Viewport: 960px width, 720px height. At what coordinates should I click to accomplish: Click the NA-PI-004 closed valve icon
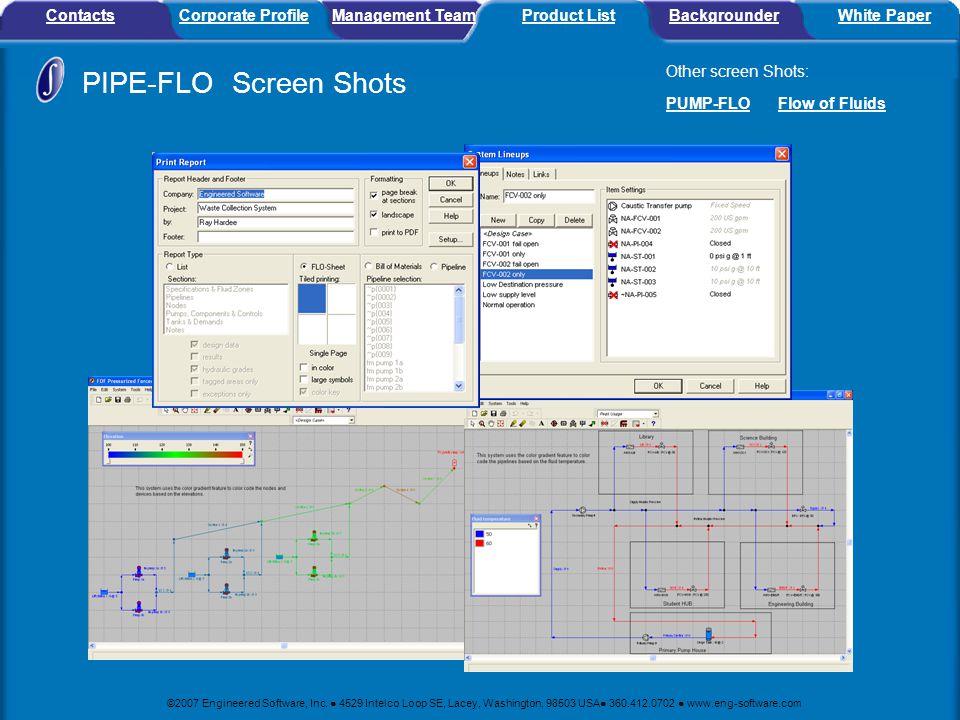click(x=612, y=244)
